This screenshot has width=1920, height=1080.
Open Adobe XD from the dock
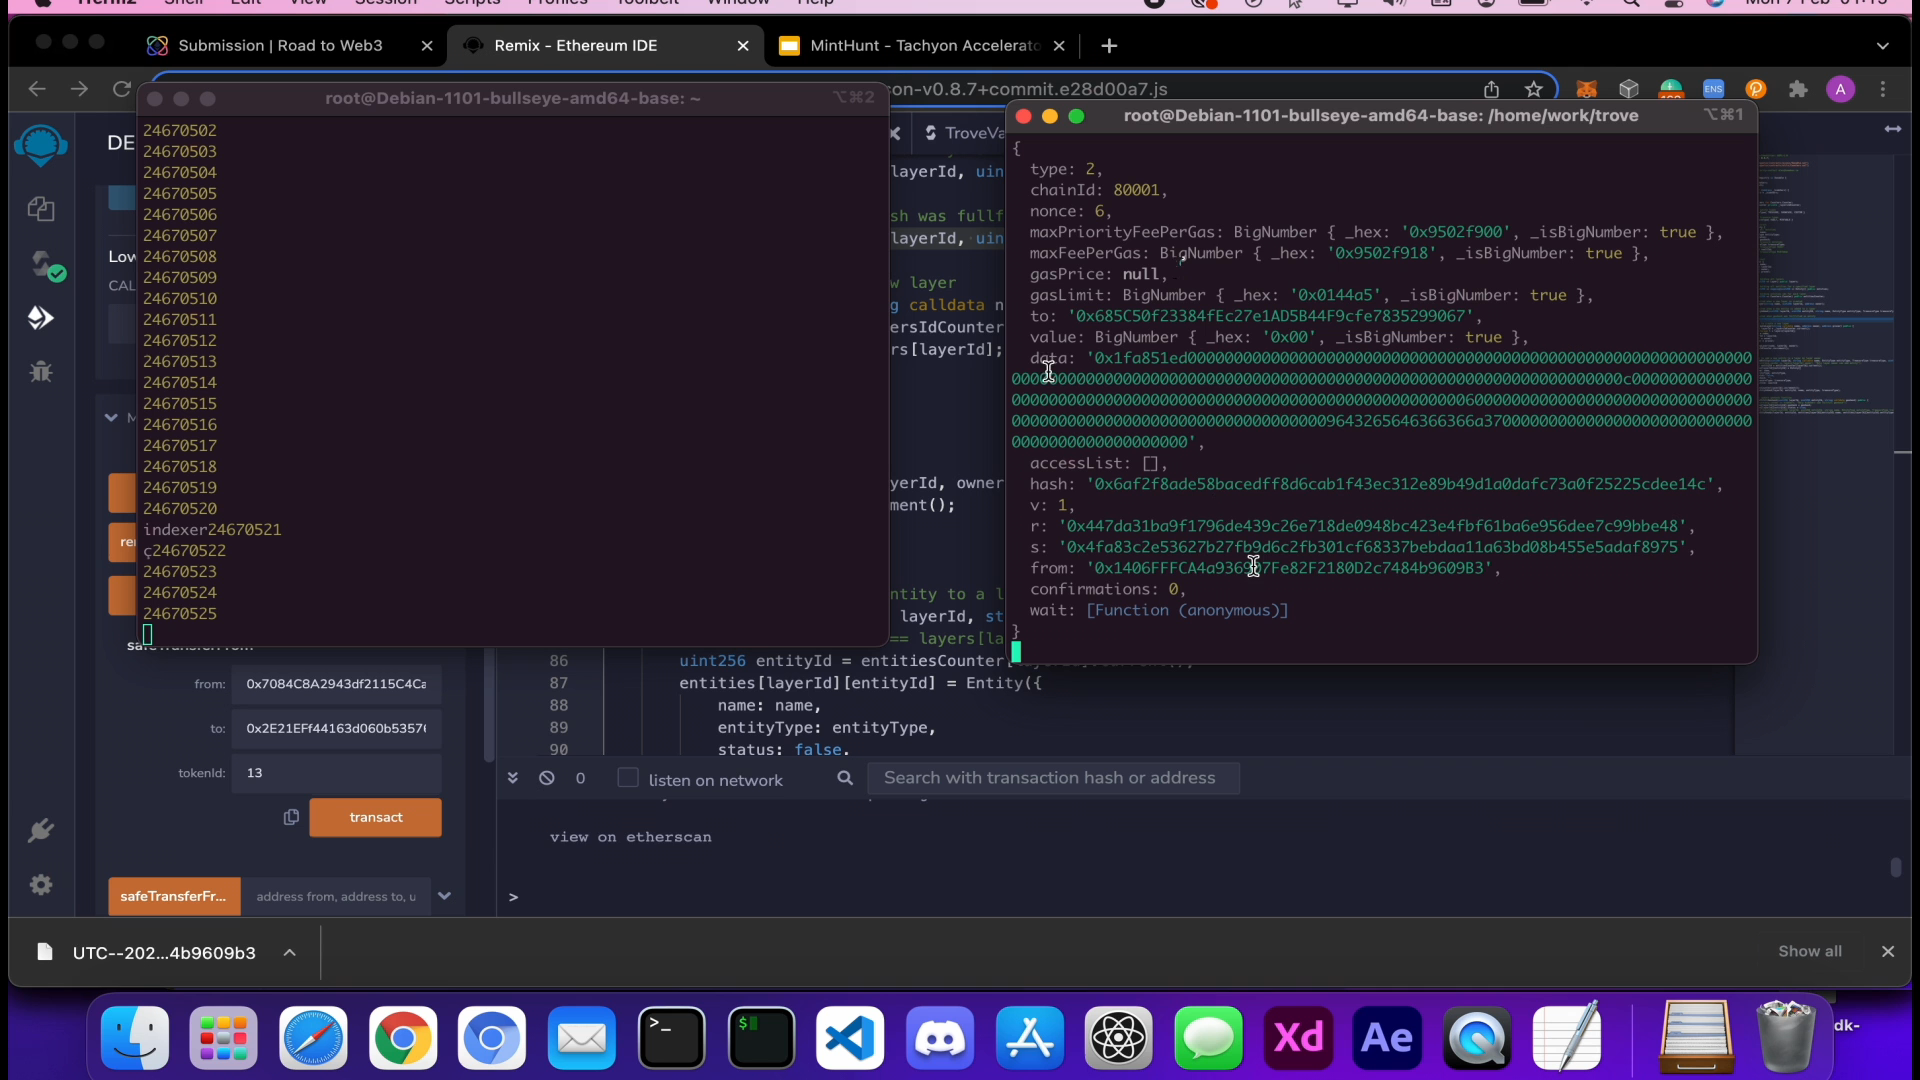pyautogui.click(x=1298, y=1038)
